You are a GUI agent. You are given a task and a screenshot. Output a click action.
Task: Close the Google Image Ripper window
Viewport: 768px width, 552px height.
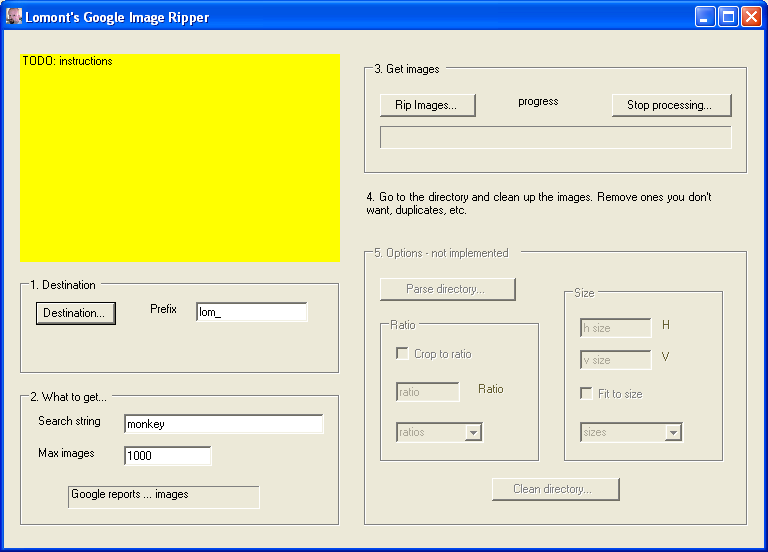(x=750, y=17)
